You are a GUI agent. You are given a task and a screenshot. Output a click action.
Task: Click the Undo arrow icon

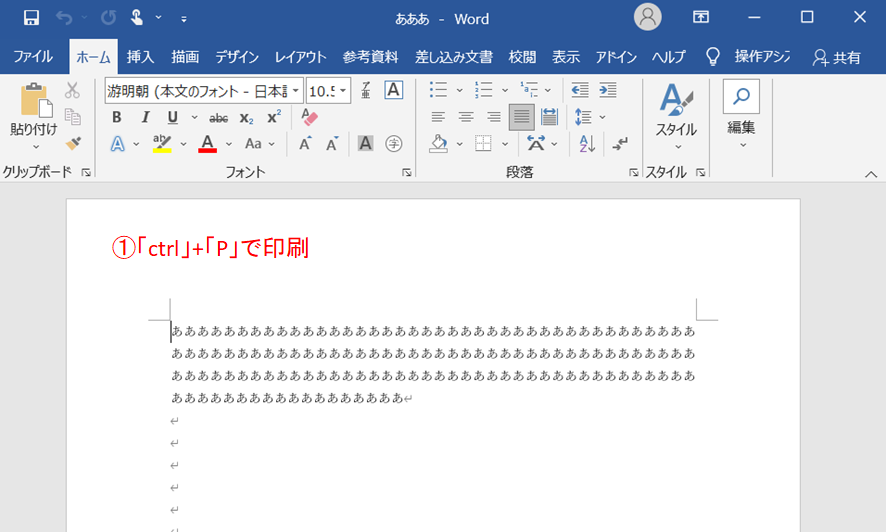pos(64,18)
